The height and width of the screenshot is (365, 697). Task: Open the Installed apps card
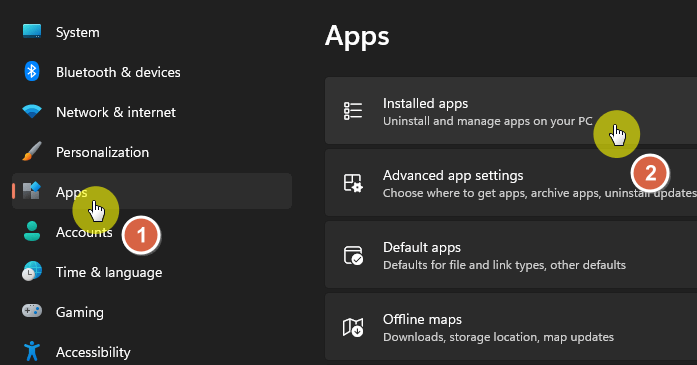point(511,111)
